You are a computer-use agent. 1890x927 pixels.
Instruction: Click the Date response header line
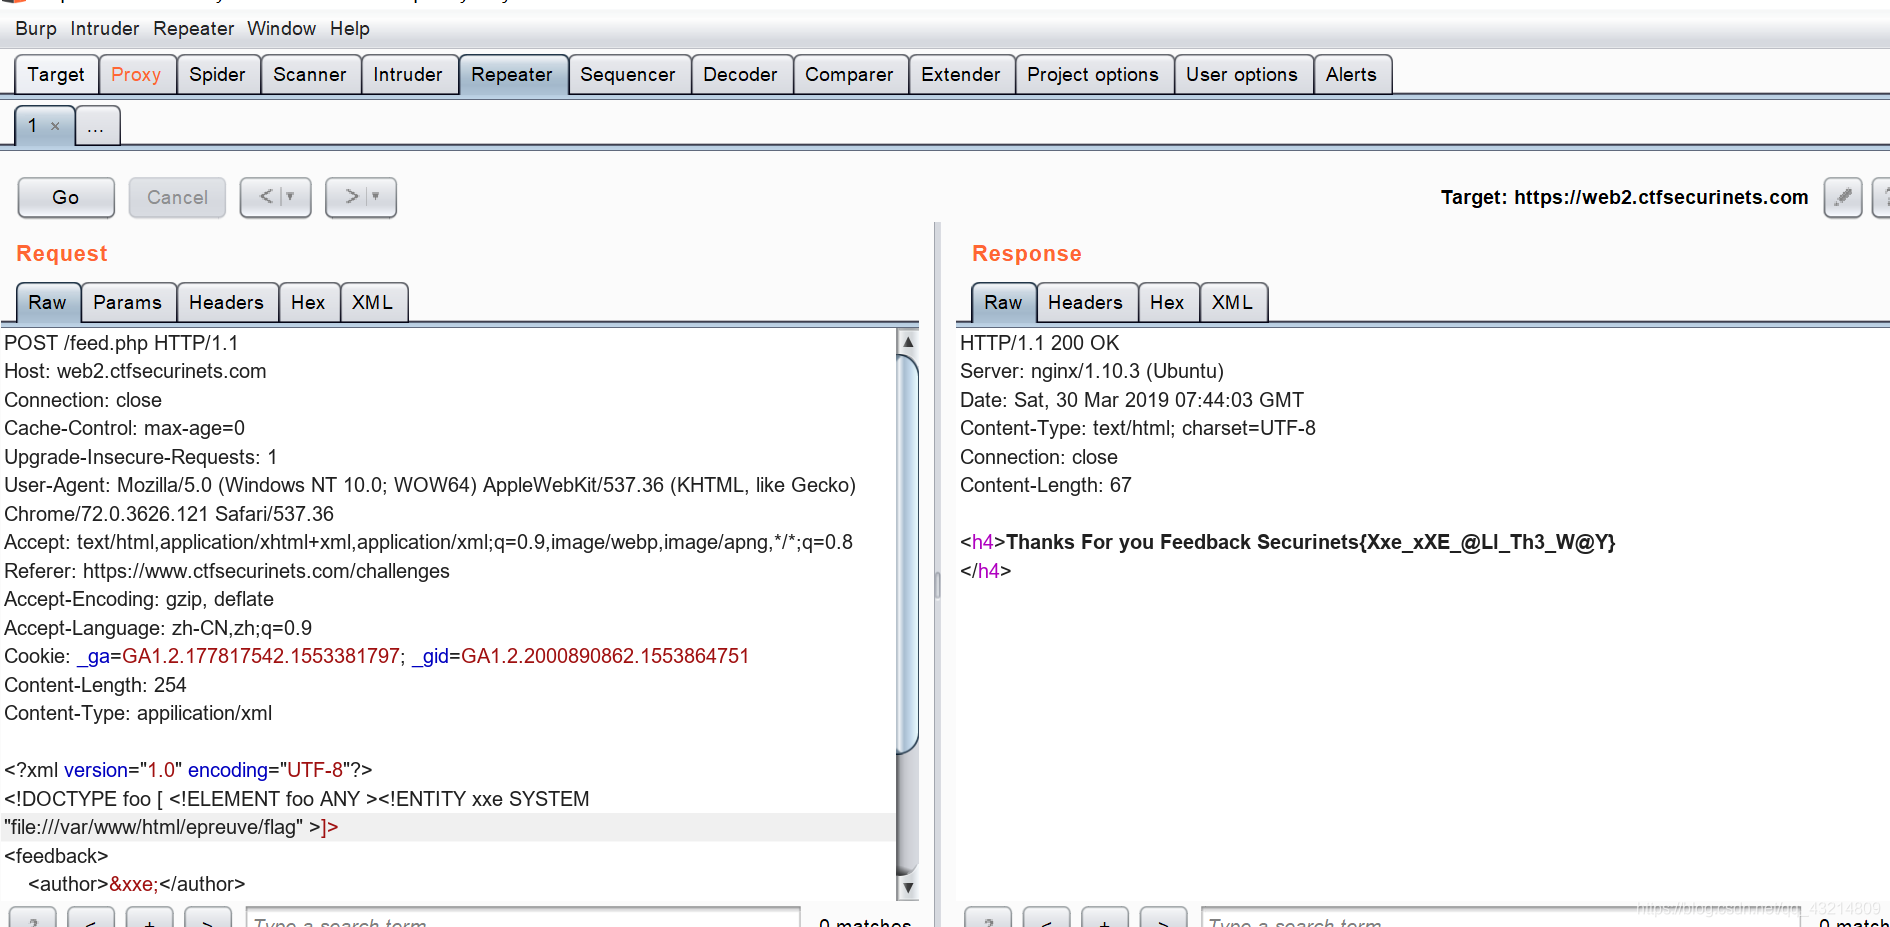(x=1131, y=400)
